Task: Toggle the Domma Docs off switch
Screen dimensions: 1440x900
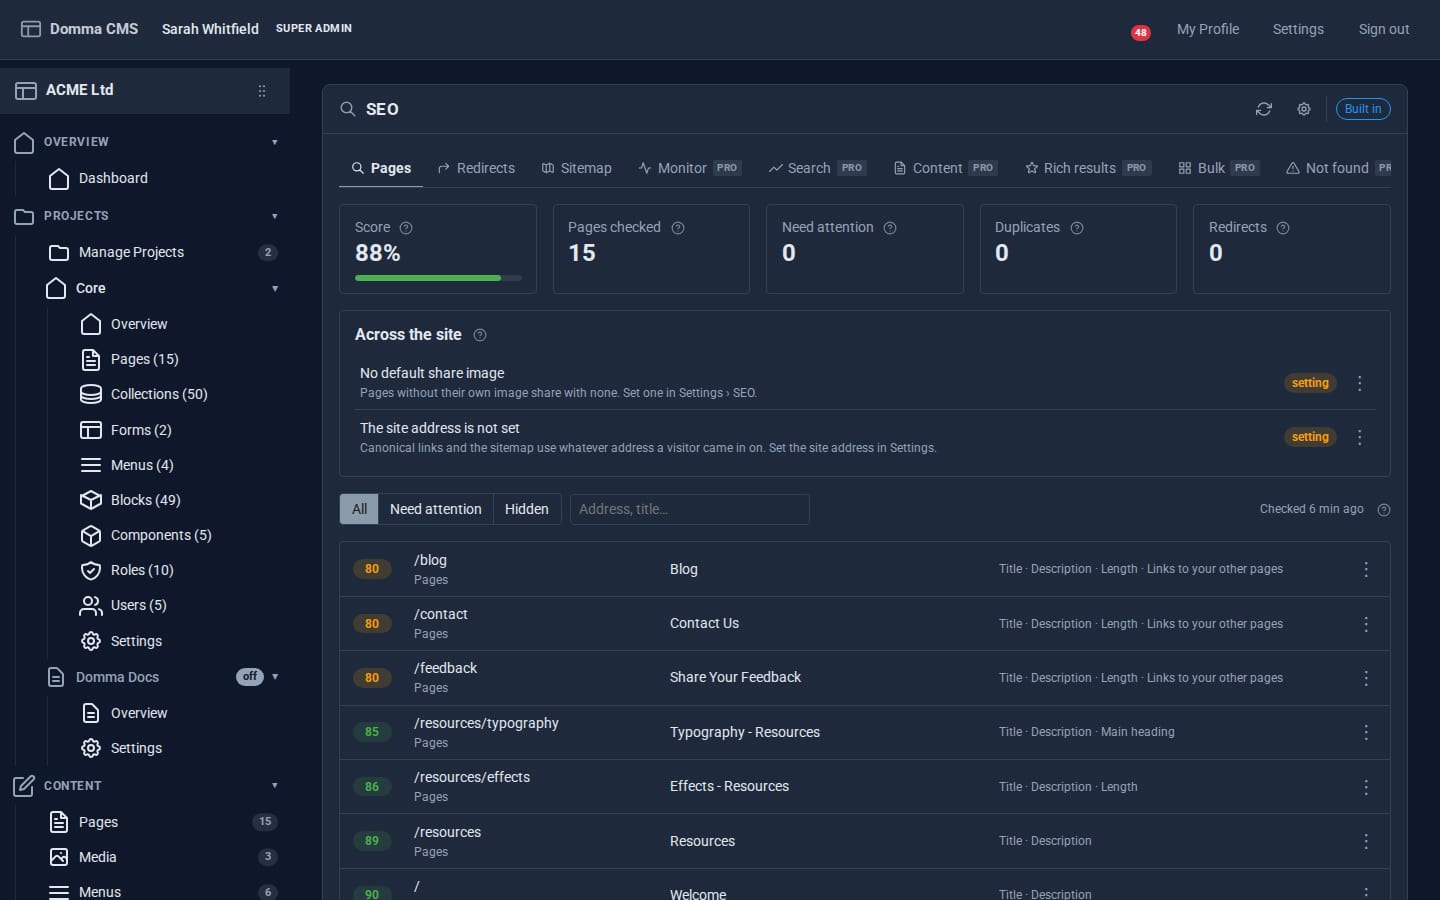Action: tap(250, 677)
